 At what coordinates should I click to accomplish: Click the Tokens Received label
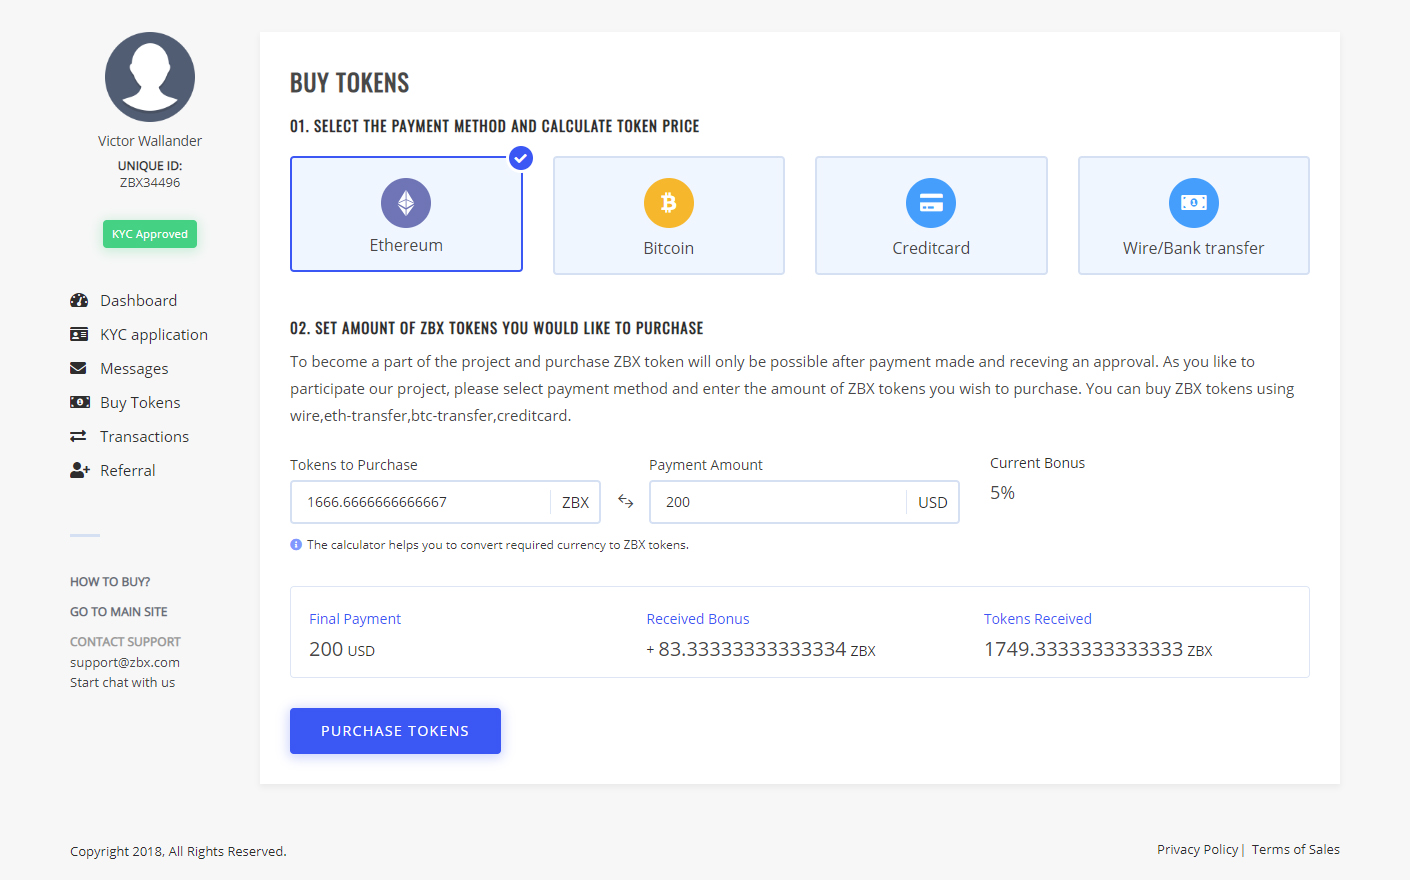click(x=1038, y=619)
